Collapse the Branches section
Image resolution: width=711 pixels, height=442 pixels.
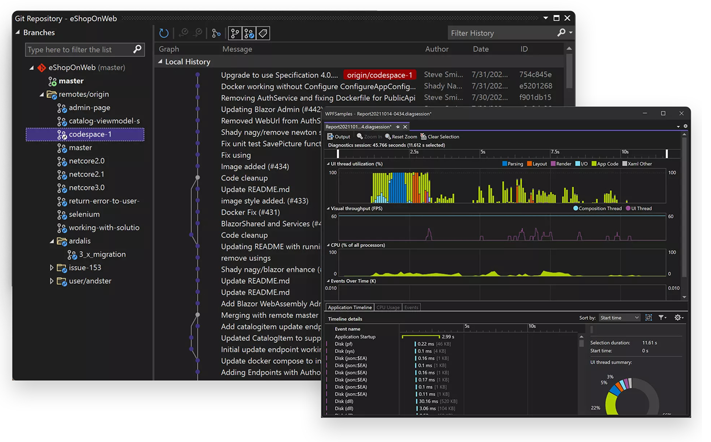18,33
